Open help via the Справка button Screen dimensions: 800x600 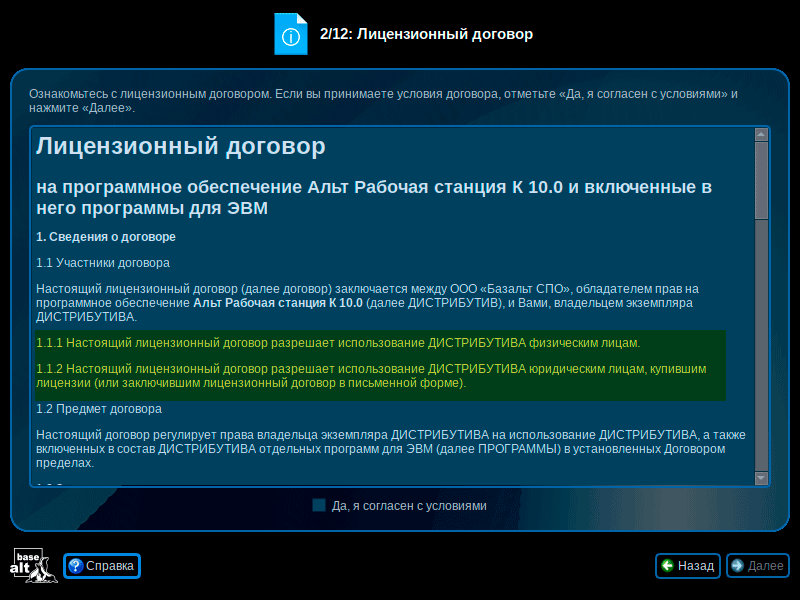[x=102, y=566]
